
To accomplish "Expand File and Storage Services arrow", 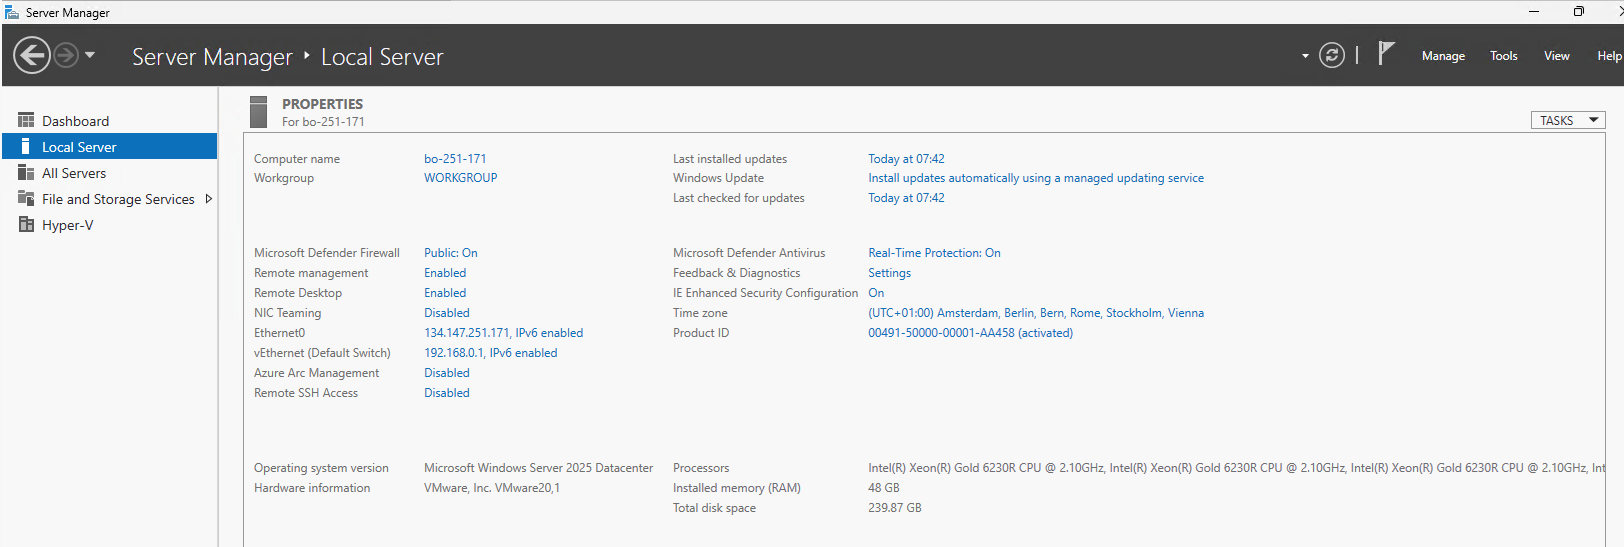I will pyautogui.click(x=208, y=199).
